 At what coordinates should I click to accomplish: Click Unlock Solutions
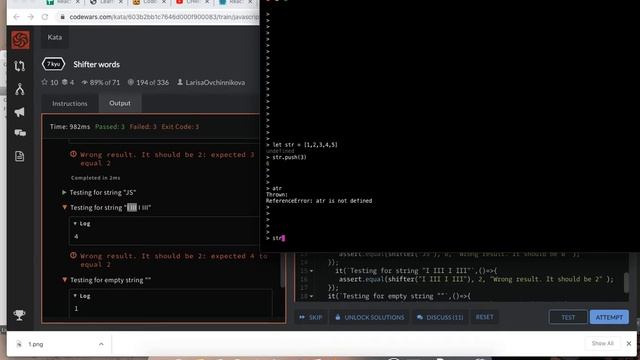click(x=370, y=317)
